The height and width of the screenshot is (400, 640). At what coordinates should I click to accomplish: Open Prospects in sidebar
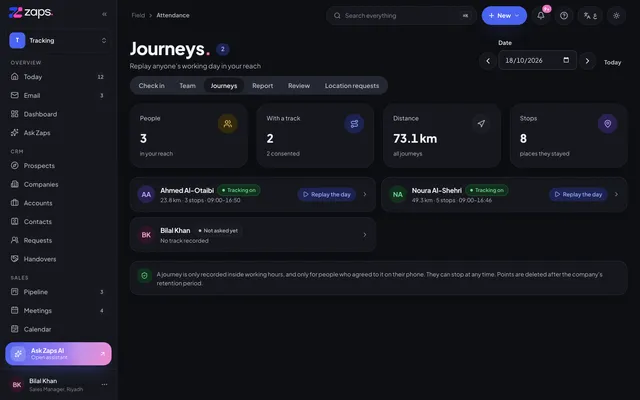pos(58,166)
